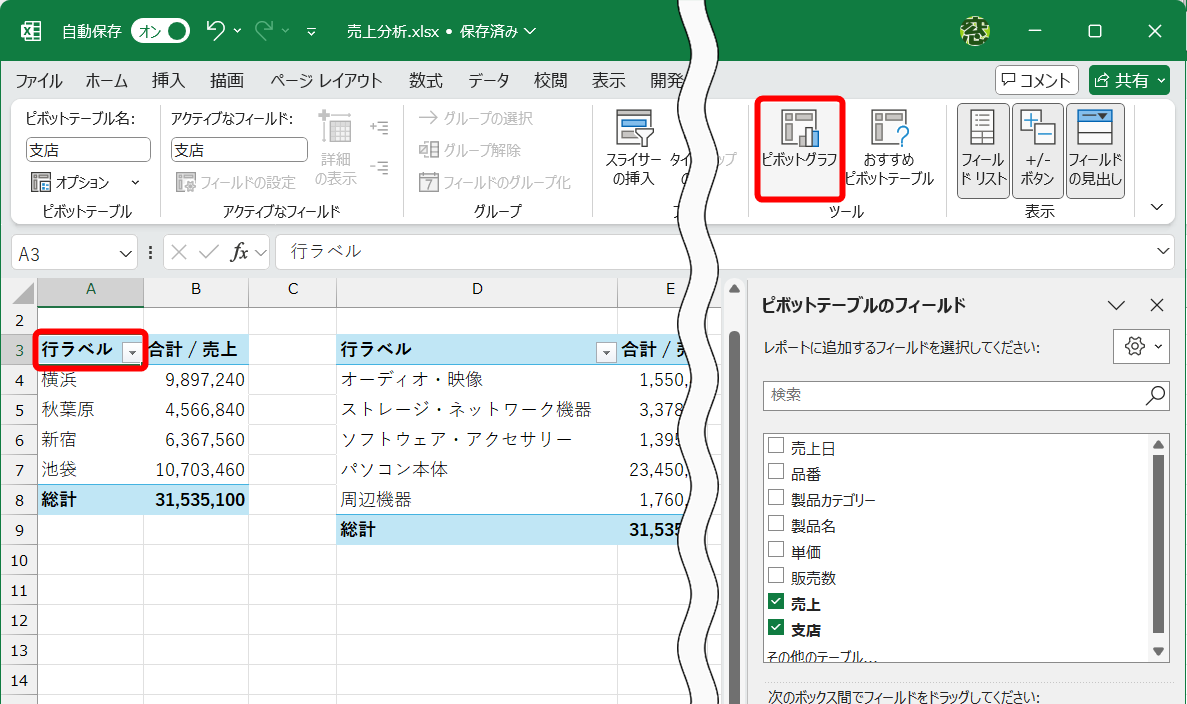Click グループの選択 command
The image size is (1187, 704).
pyautogui.click(x=476, y=118)
